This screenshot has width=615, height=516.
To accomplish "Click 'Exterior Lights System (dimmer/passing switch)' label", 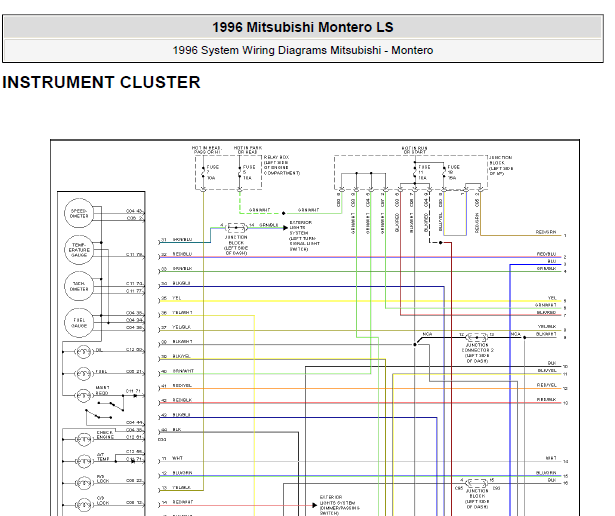I will point(339,505).
